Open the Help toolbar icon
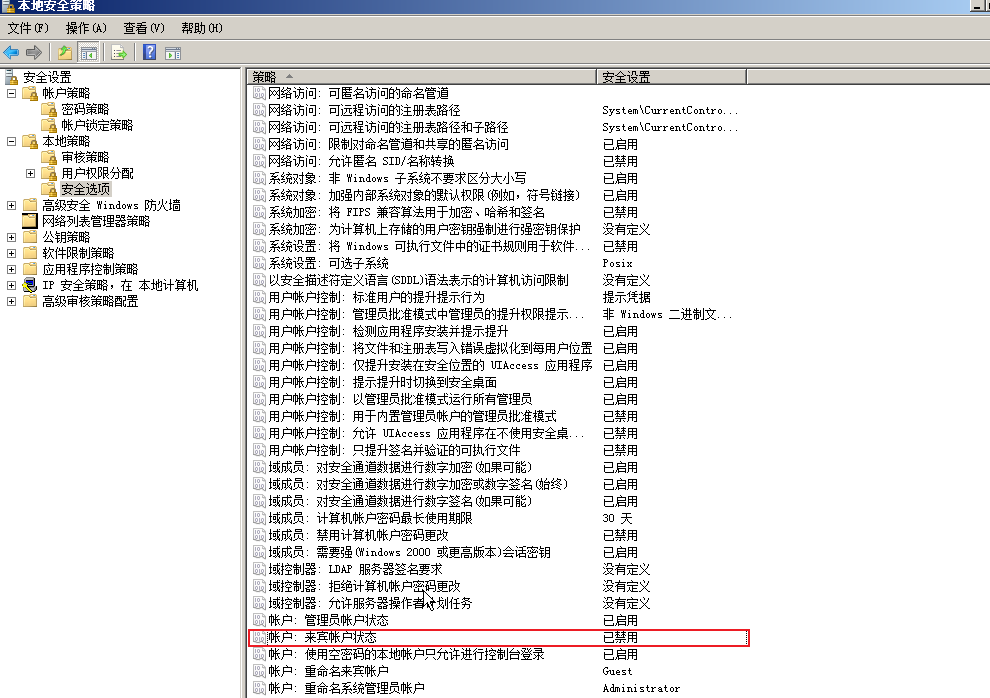Image resolution: width=990 pixels, height=698 pixels. click(x=150, y=52)
